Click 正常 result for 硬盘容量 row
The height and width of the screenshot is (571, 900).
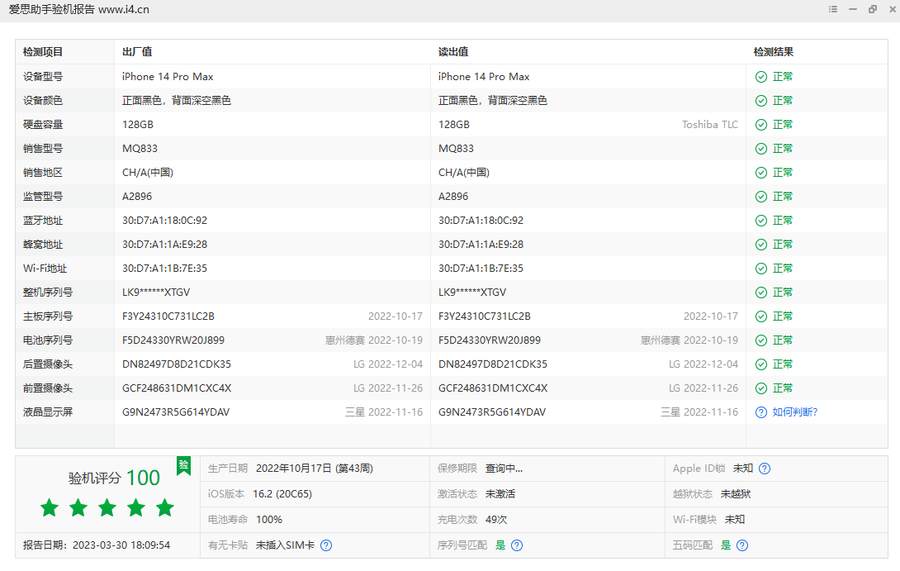click(x=782, y=125)
